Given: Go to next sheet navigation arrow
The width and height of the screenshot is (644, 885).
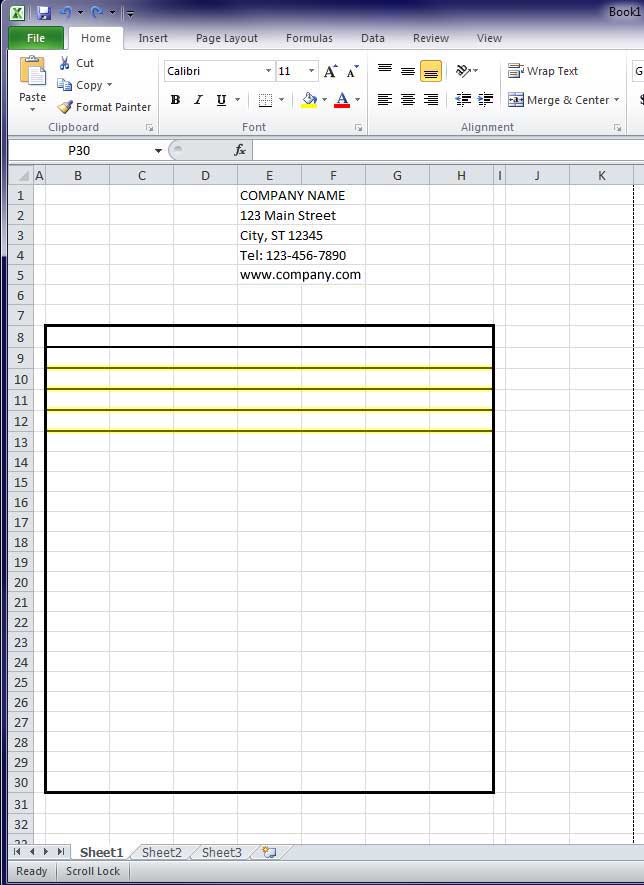Looking at the screenshot, I should coord(46,852).
